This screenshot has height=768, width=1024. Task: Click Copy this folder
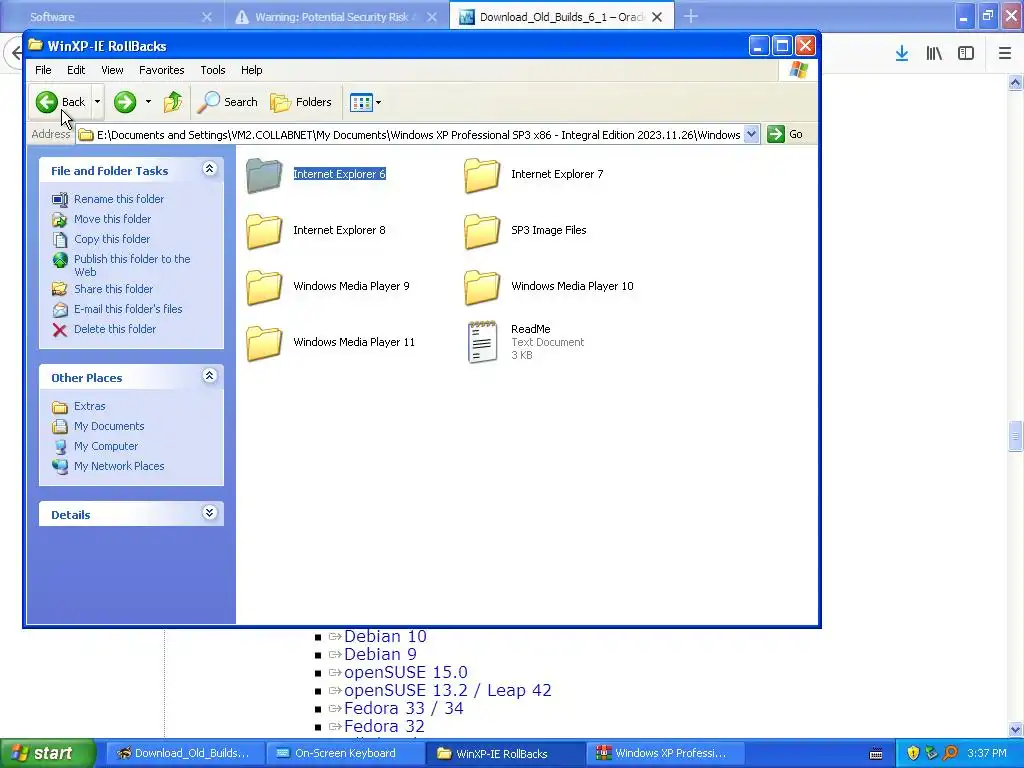click(x=112, y=239)
